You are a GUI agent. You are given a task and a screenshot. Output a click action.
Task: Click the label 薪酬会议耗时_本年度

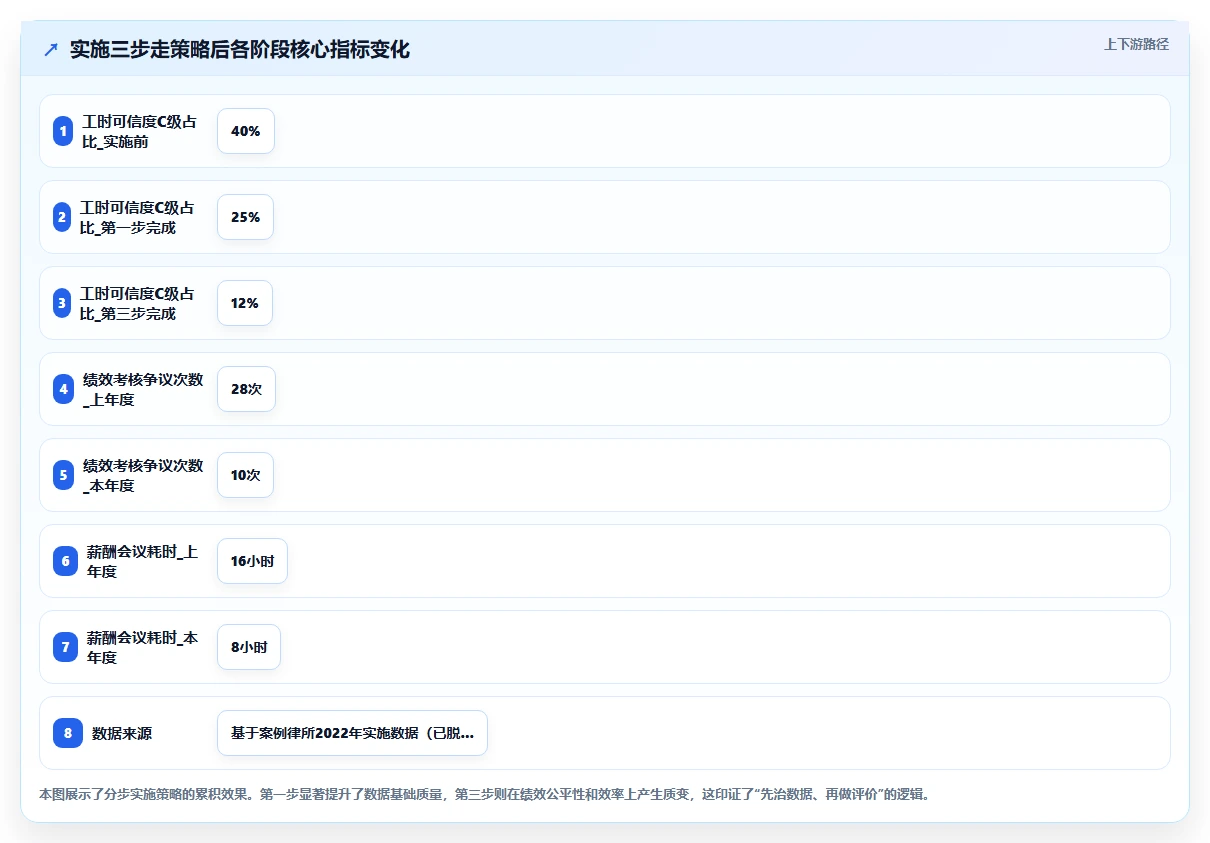(142, 647)
